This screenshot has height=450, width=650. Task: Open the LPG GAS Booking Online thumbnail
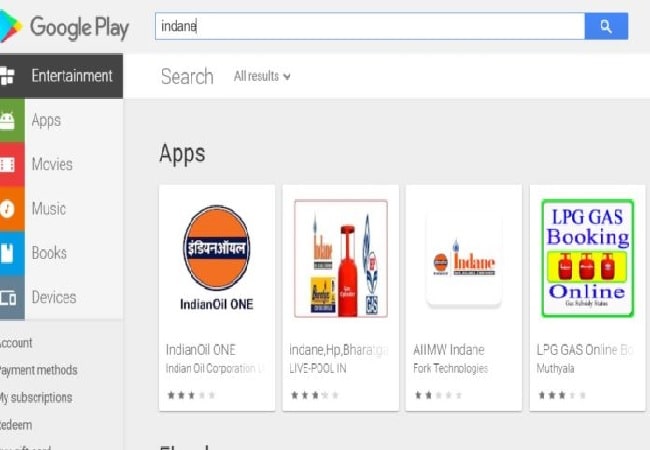pyautogui.click(x=586, y=257)
